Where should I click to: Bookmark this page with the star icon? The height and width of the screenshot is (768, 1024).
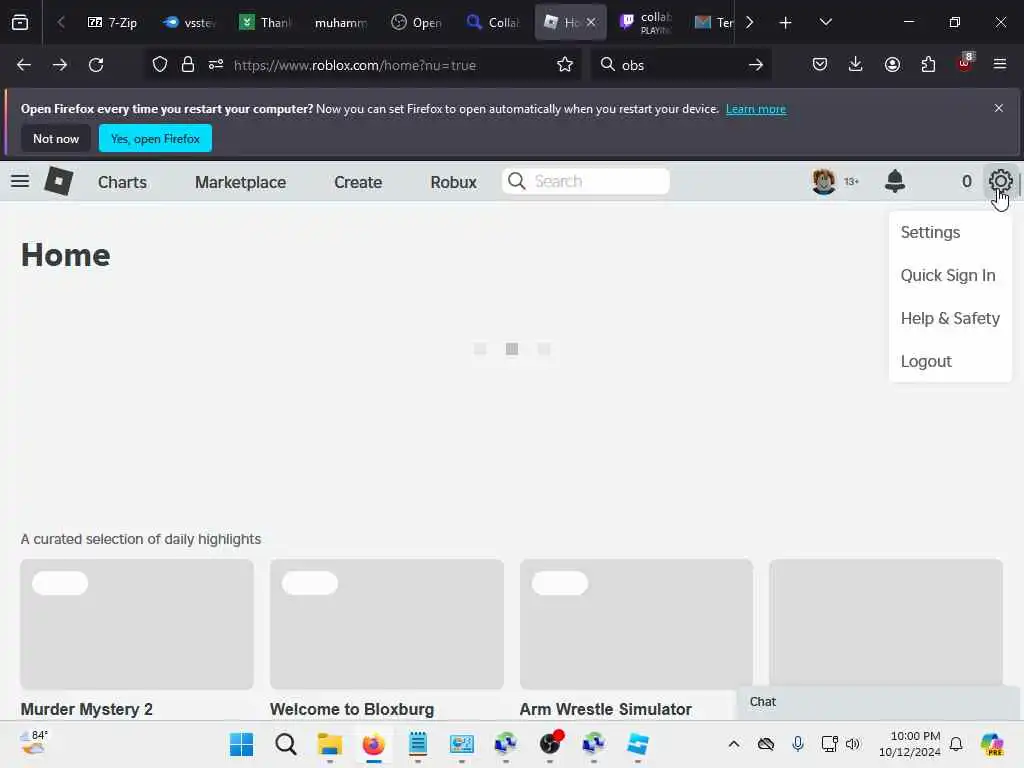pos(565,65)
